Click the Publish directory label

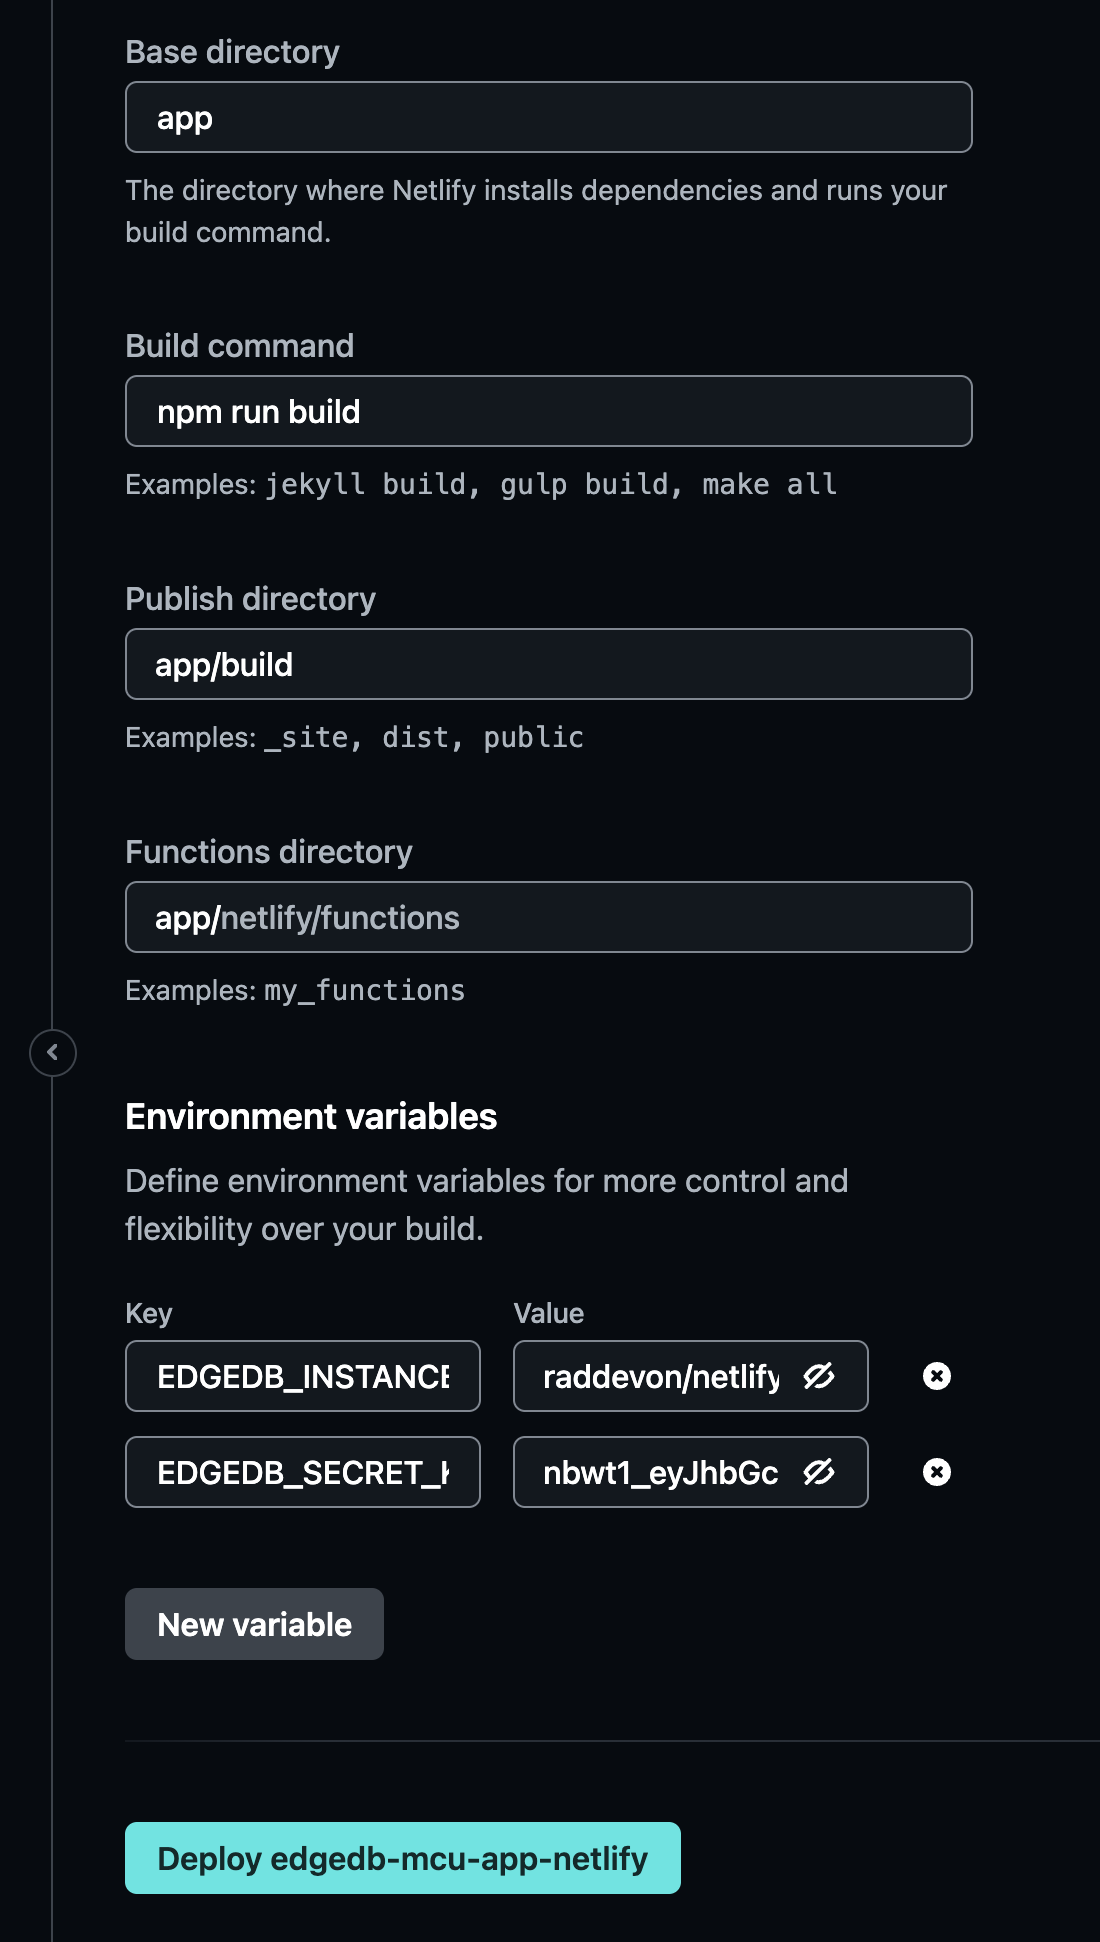click(x=250, y=599)
